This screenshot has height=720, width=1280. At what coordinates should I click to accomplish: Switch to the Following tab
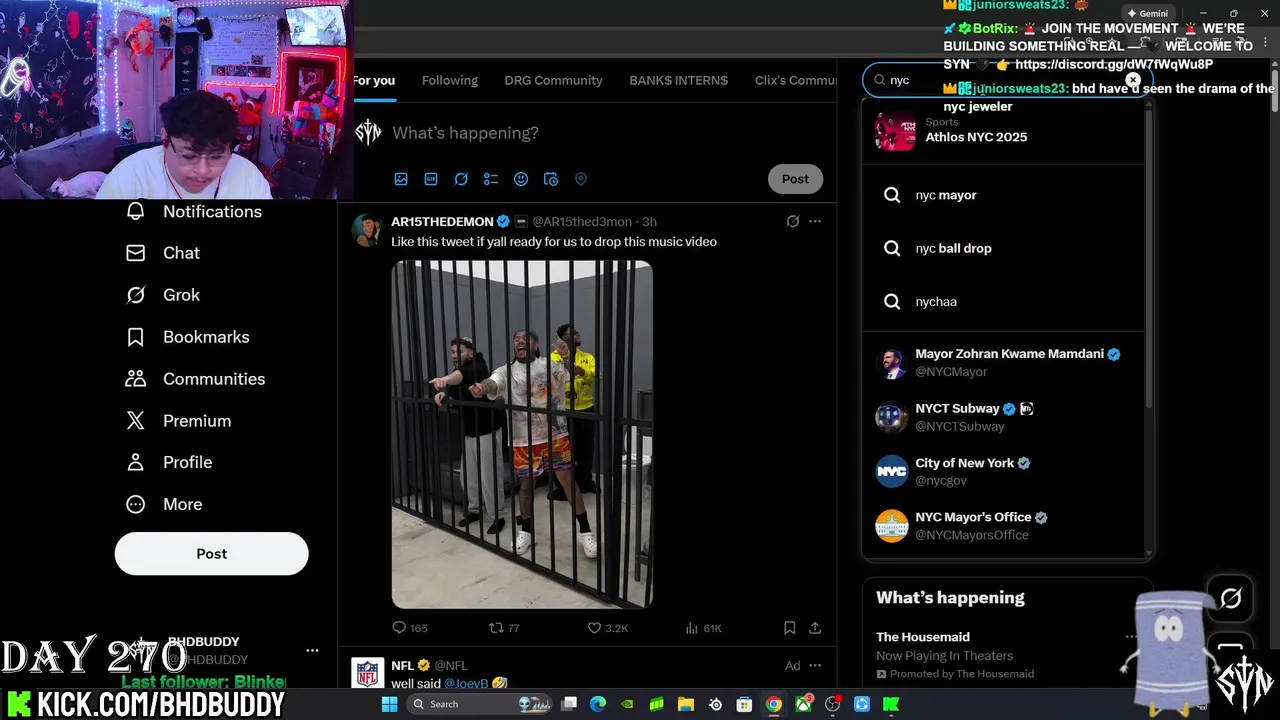click(x=450, y=80)
